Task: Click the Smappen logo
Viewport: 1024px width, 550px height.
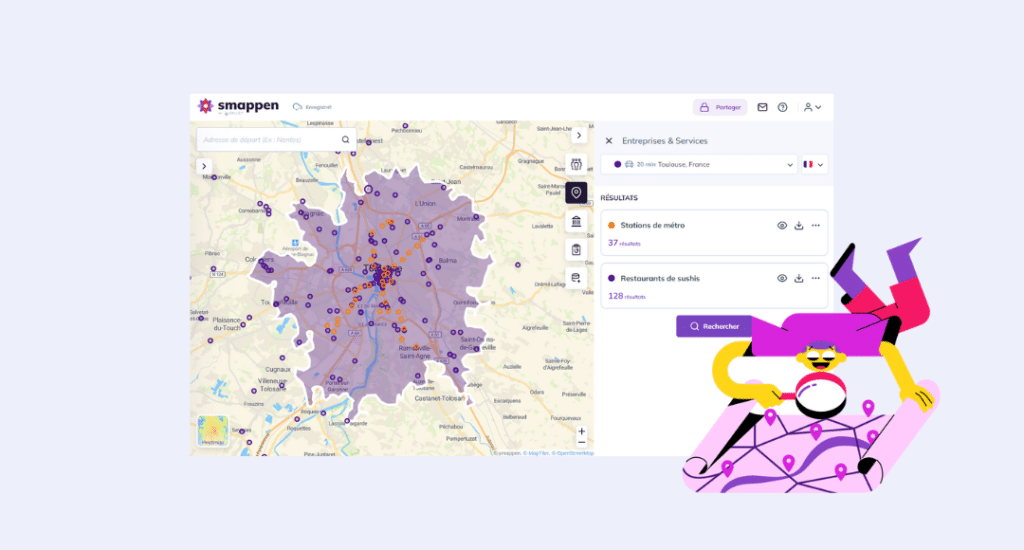Action: [238, 106]
